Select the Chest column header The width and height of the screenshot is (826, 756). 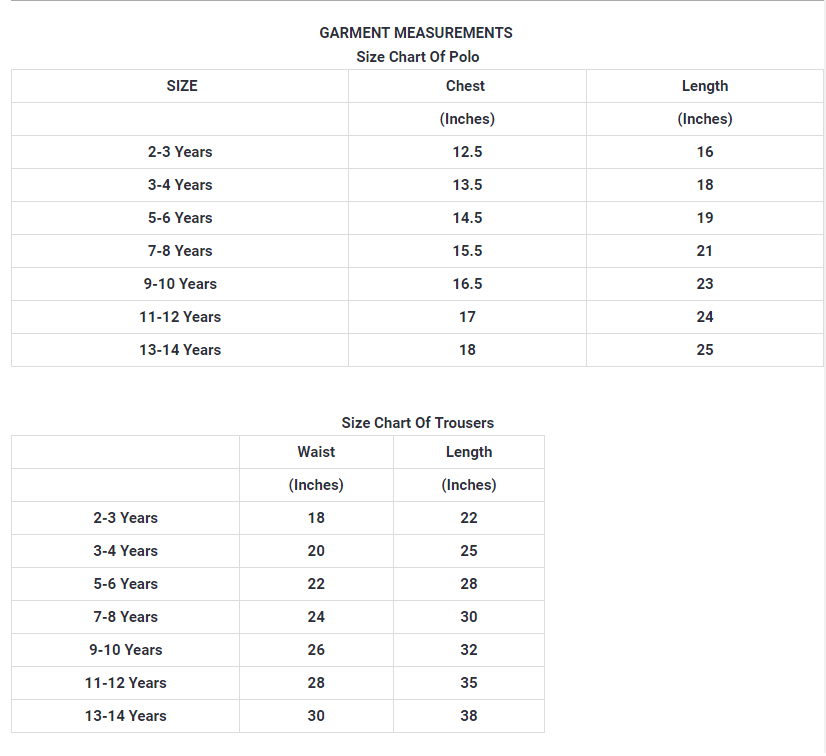pyautogui.click(x=466, y=86)
